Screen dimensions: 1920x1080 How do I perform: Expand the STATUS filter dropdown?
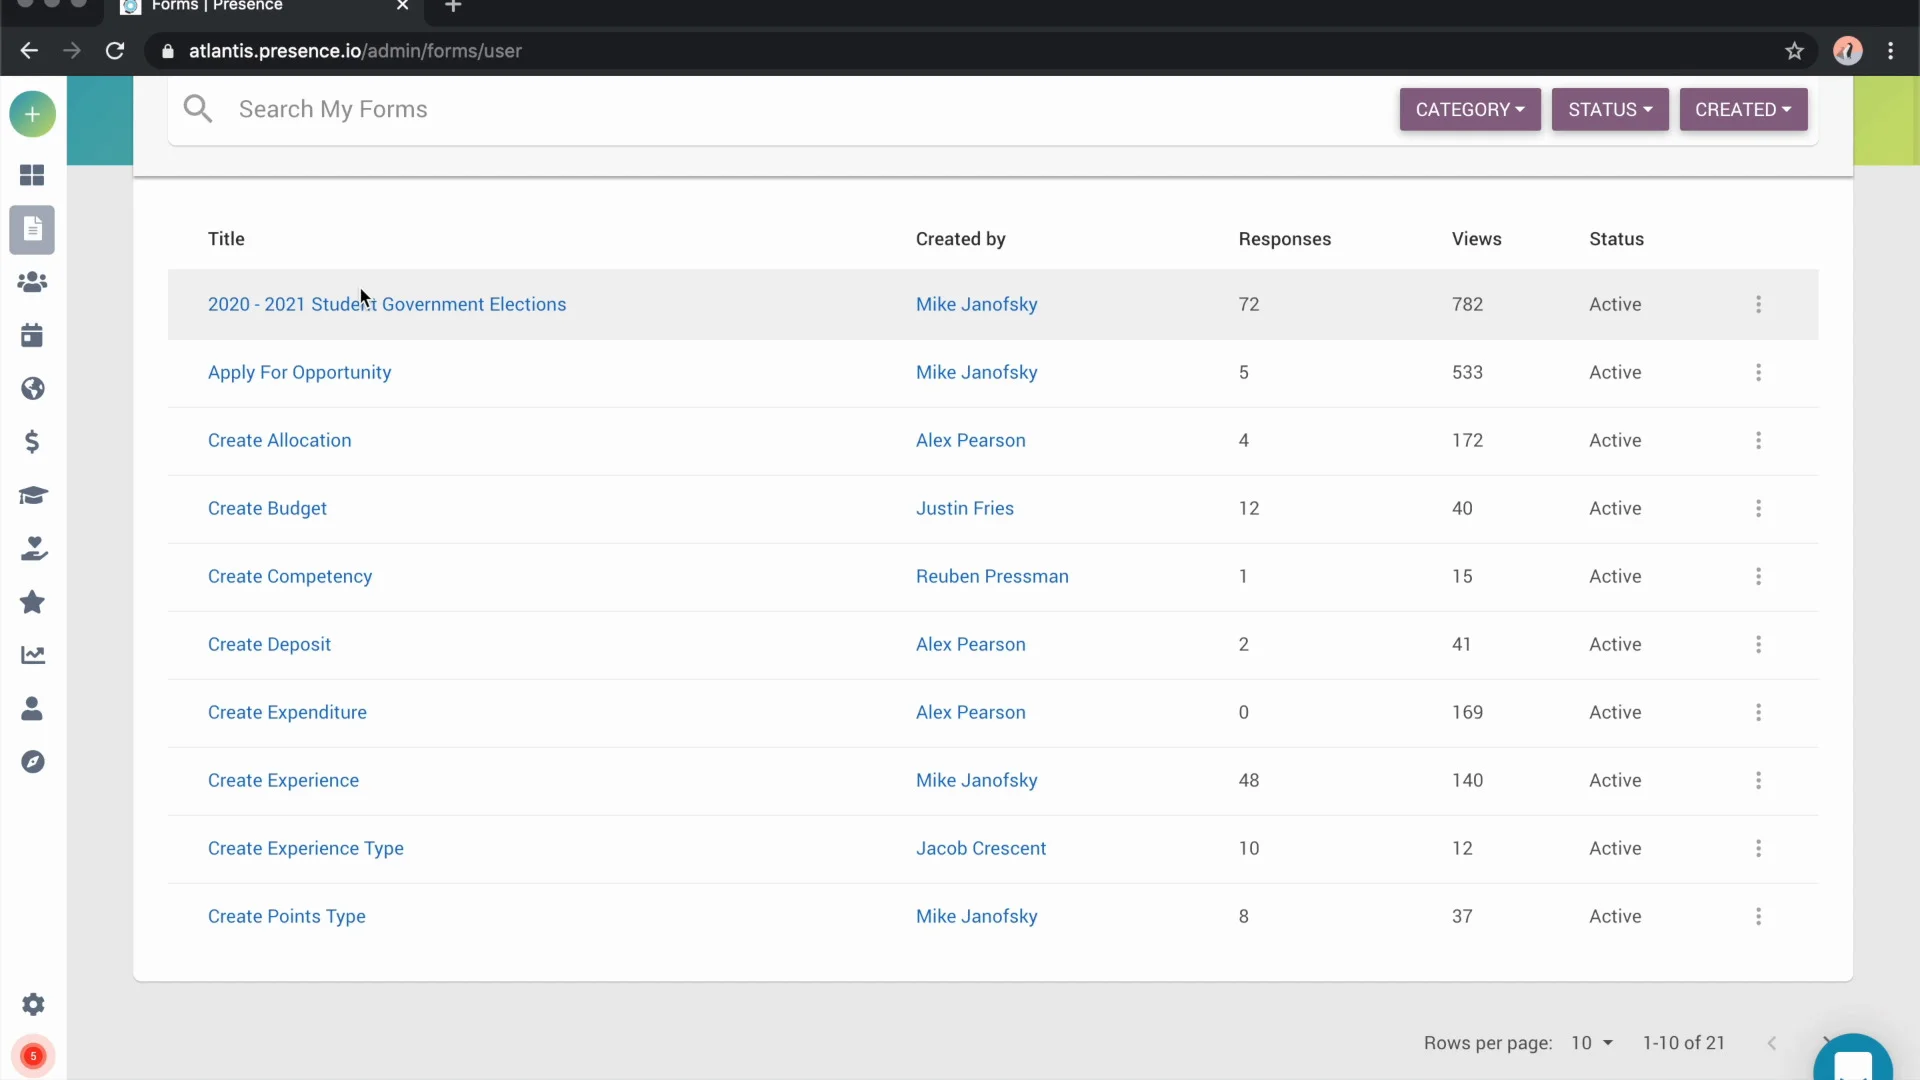pyautogui.click(x=1609, y=110)
